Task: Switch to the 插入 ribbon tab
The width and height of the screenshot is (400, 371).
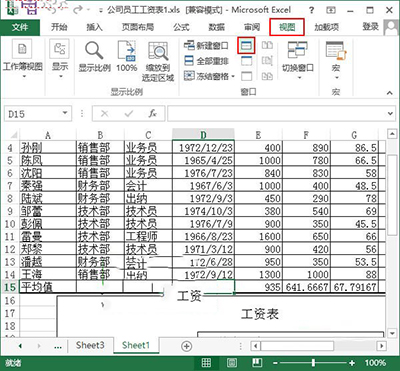Action: pyautogui.click(x=94, y=27)
